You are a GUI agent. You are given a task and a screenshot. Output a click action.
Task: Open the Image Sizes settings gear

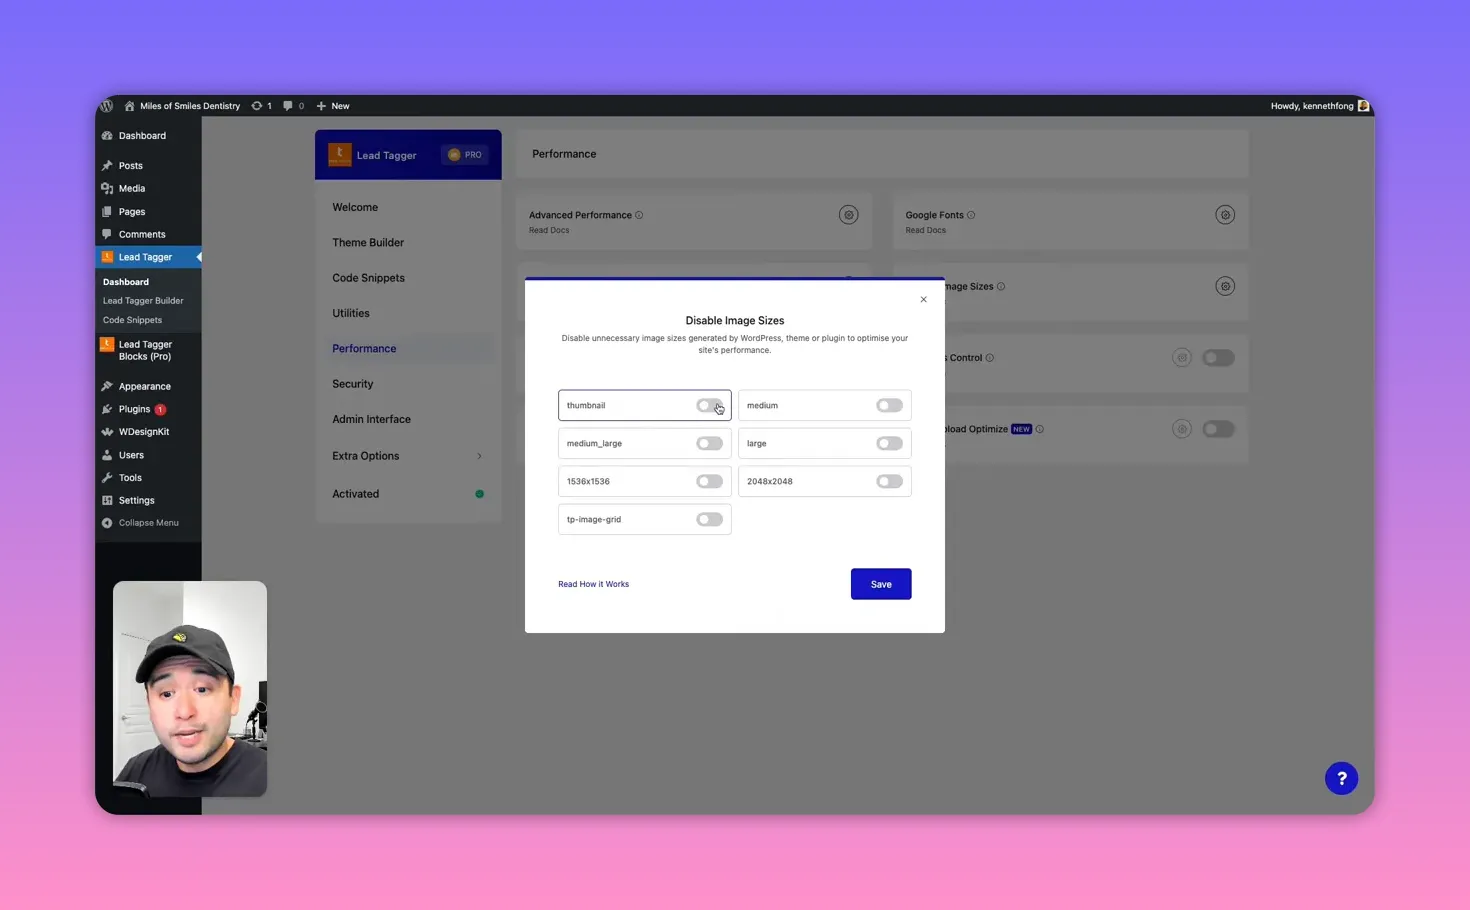(1225, 286)
